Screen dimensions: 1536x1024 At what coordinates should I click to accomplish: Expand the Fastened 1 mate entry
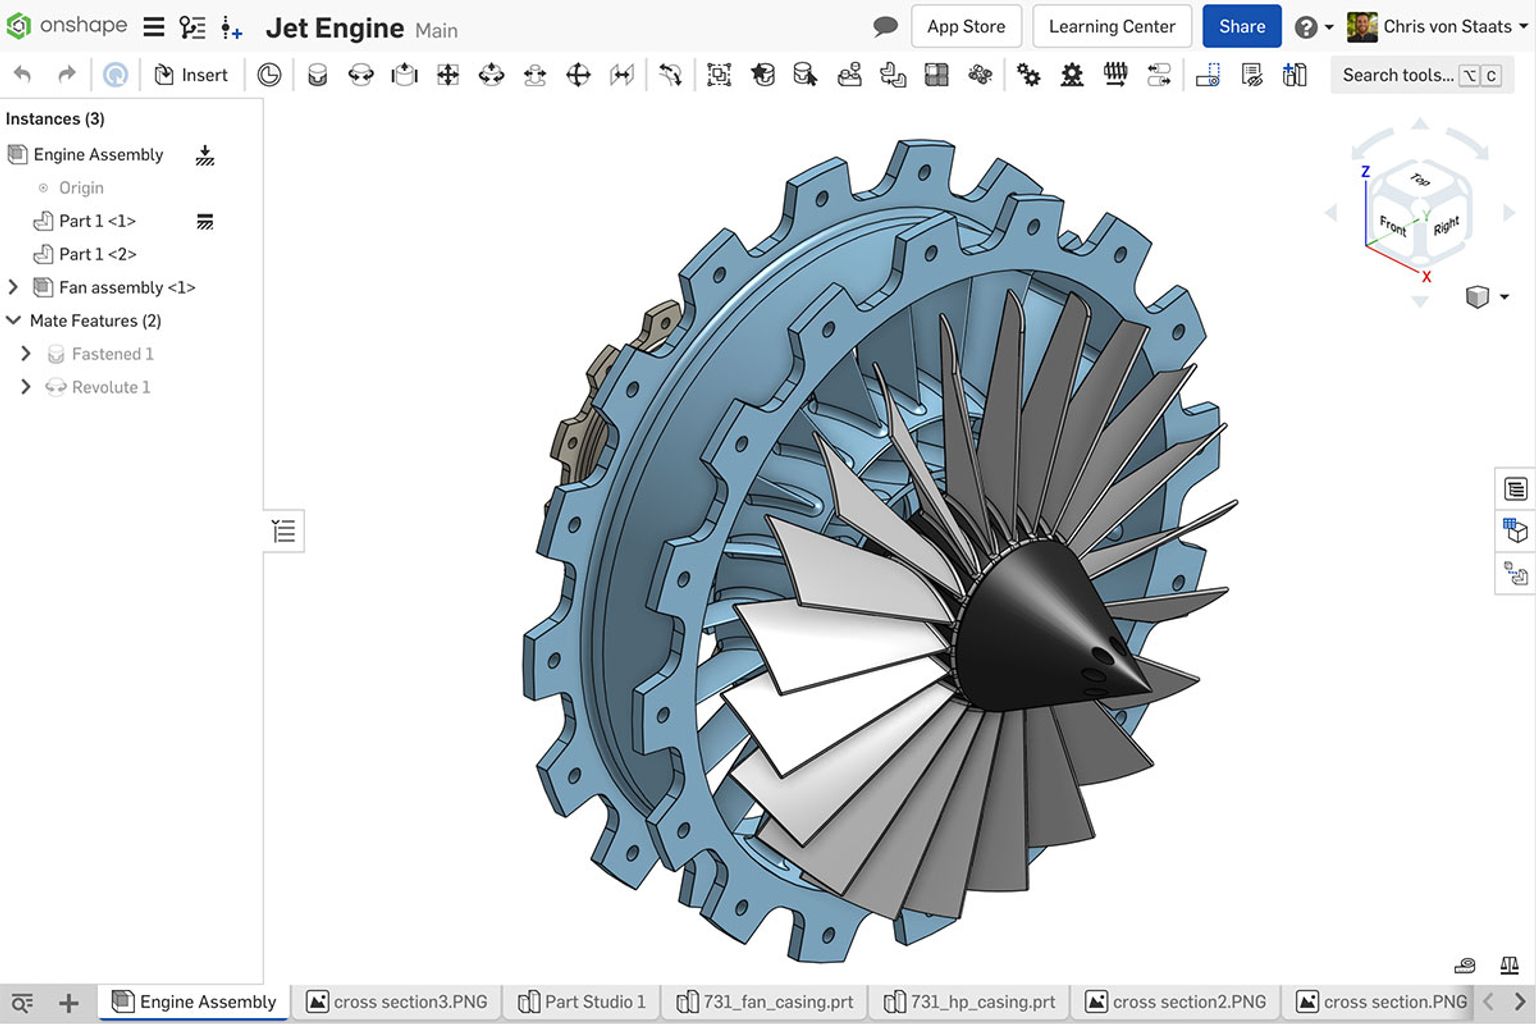pyautogui.click(x=25, y=353)
